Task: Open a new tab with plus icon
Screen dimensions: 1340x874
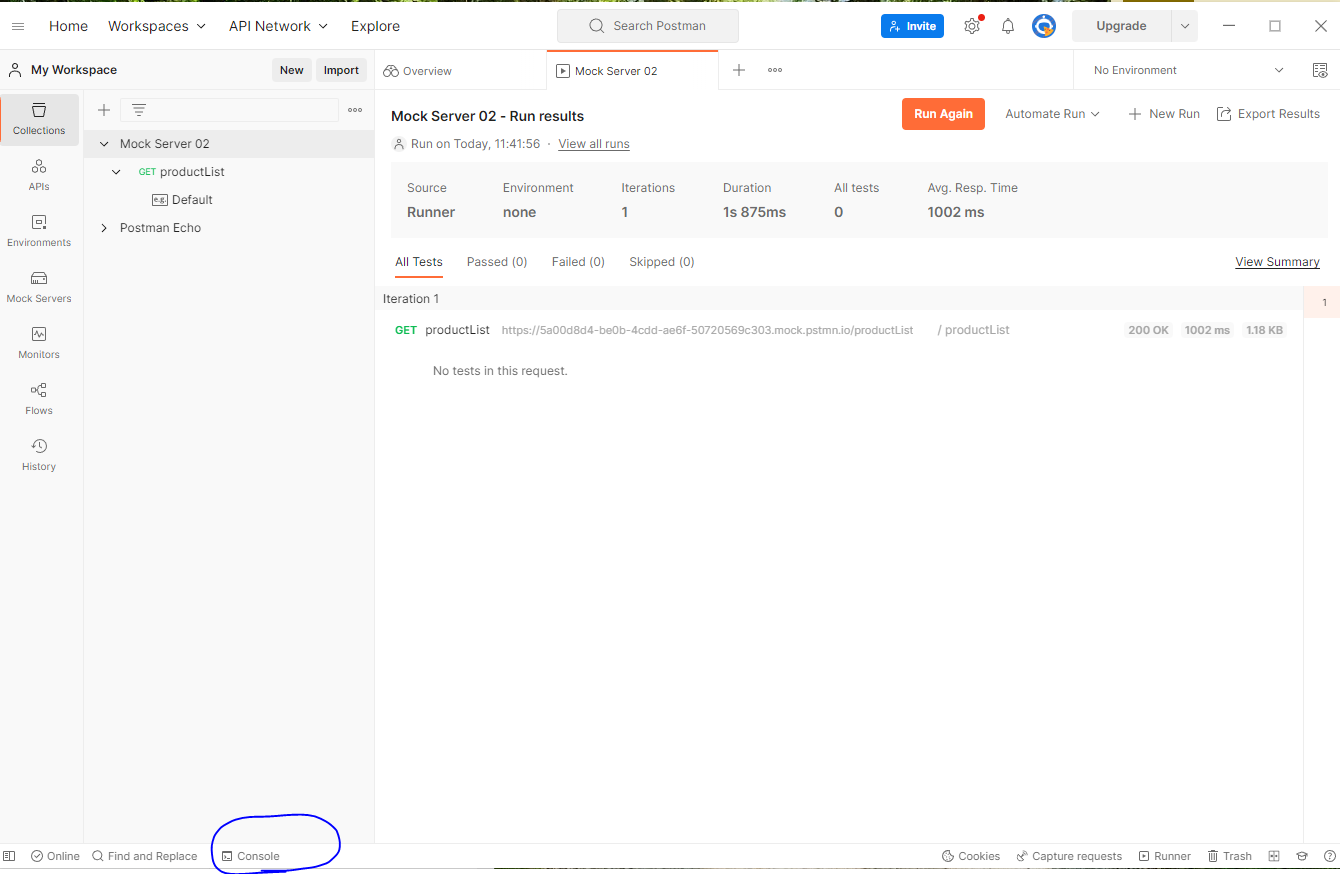Action: click(x=739, y=70)
